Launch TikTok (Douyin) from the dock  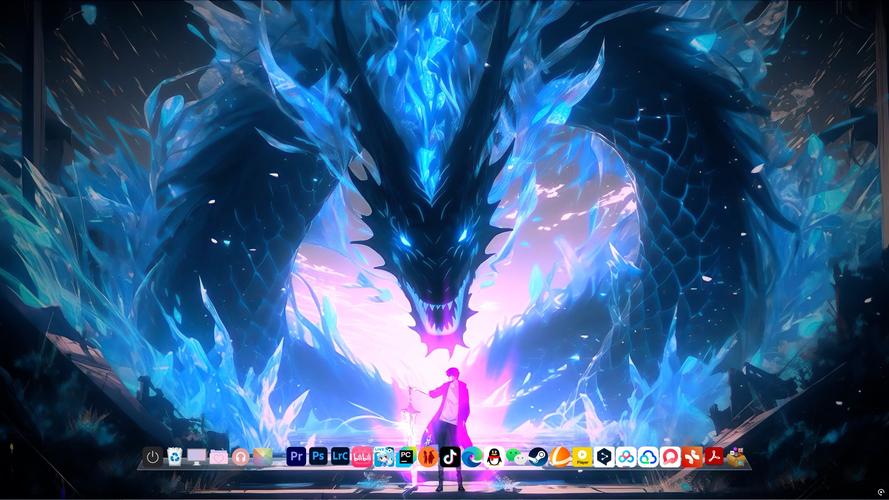[450, 456]
